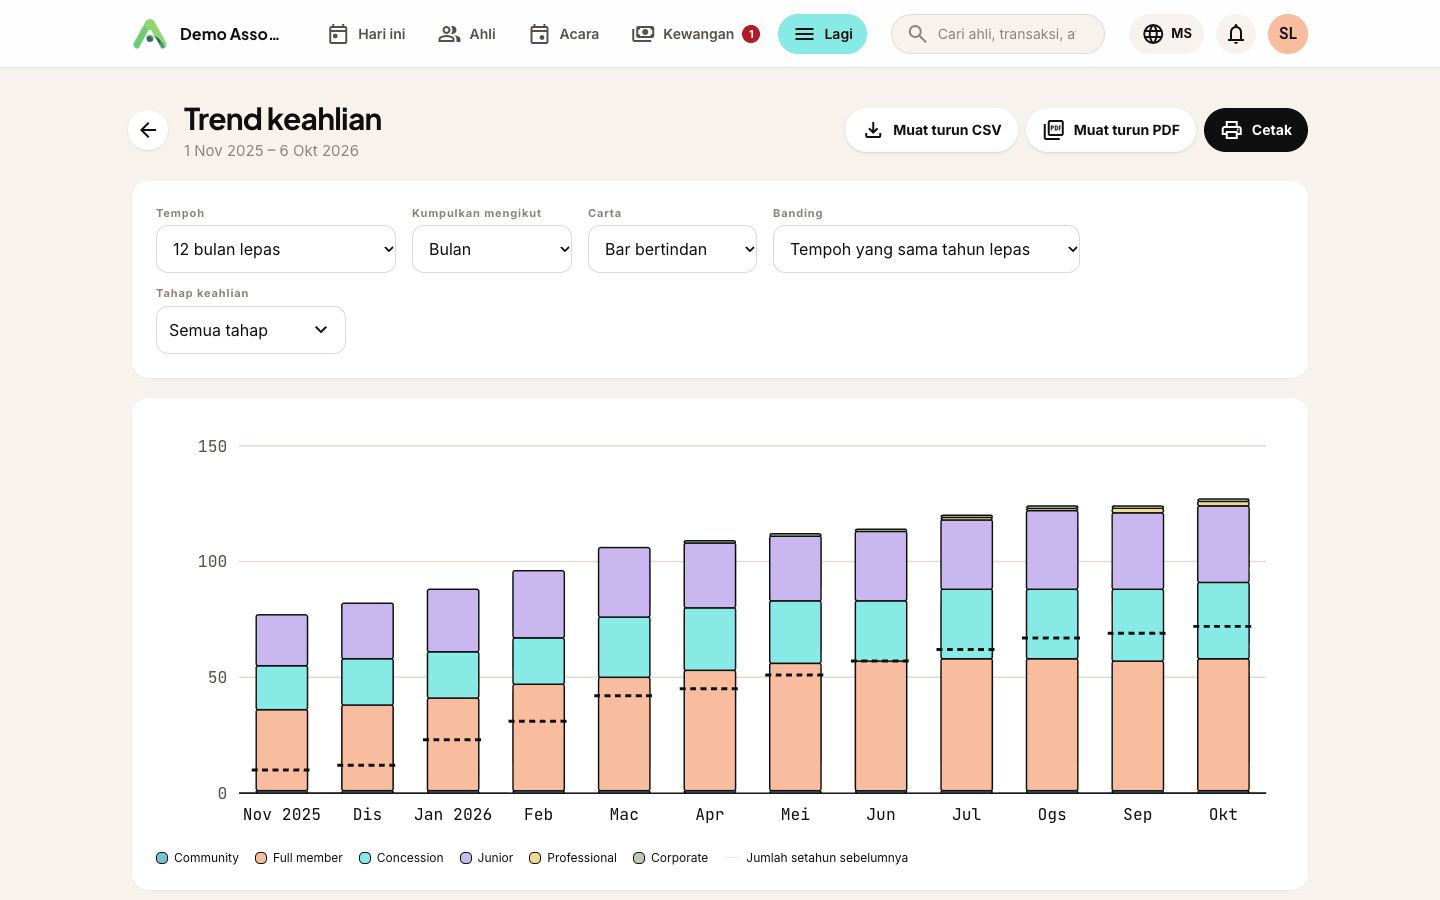Open the Hari ini tab

coord(366,34)
